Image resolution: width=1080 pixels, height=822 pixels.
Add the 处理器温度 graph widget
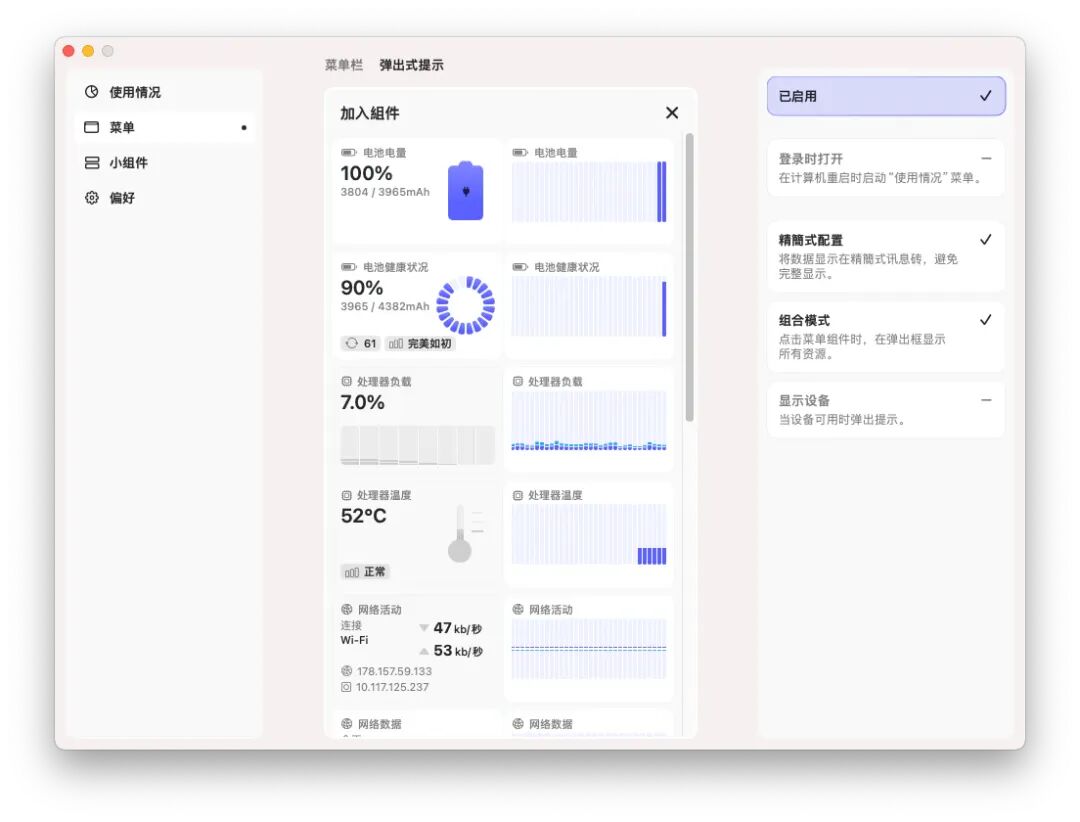point(589,534)
